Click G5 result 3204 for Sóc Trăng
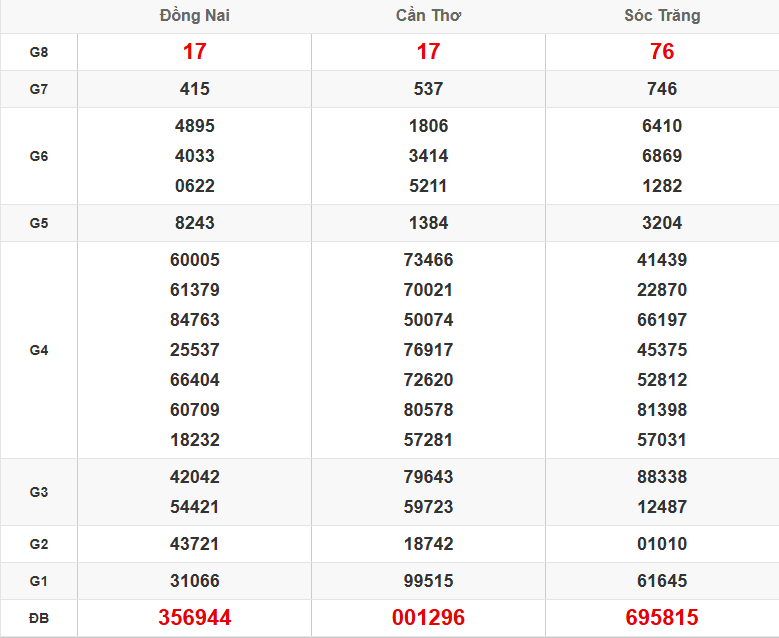779x638 pixels. [x=662, y=223]
